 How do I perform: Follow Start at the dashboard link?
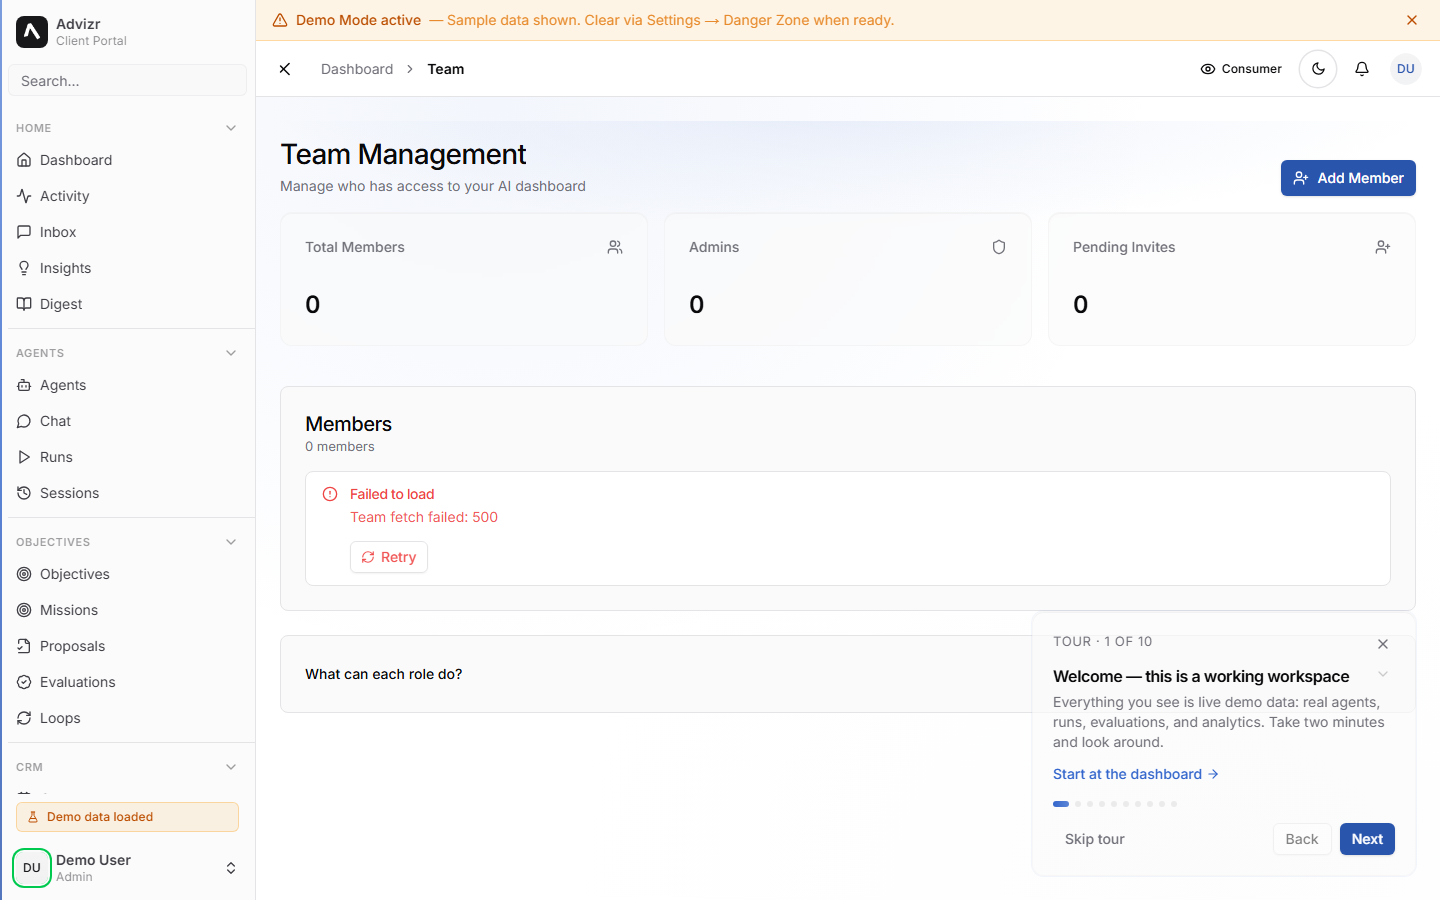point(1136,774)
